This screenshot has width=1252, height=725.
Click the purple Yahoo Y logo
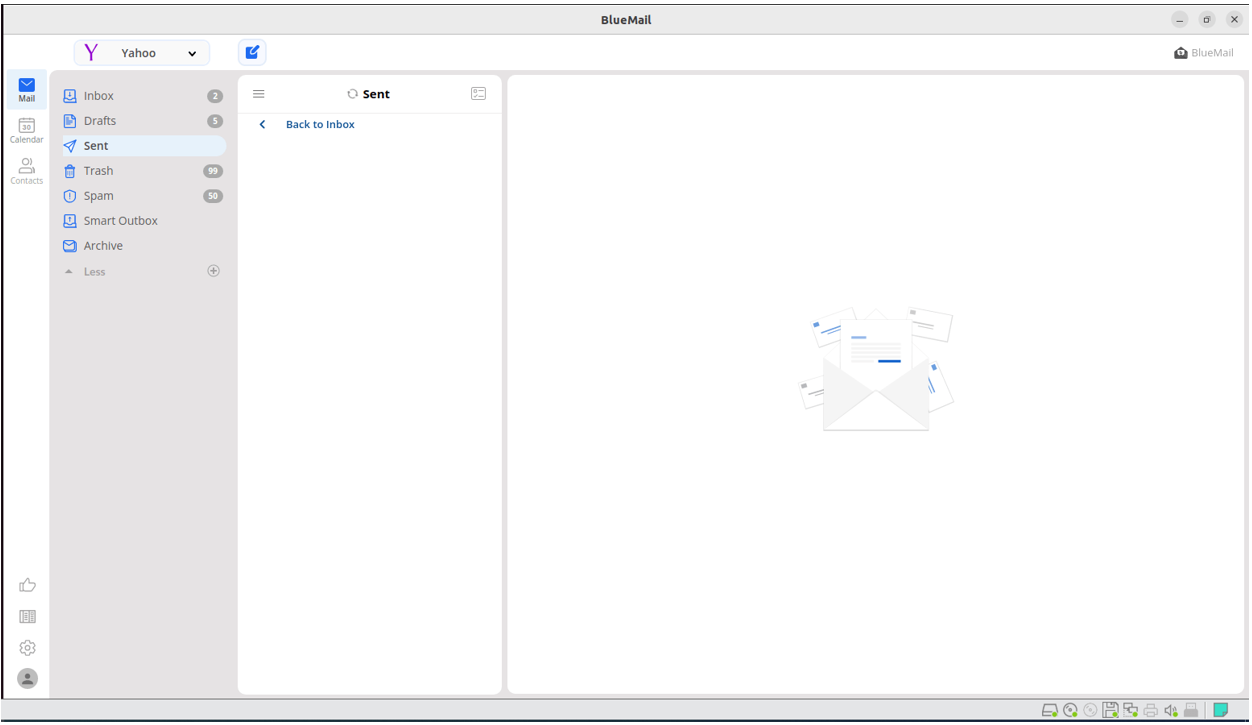click(91, 53)
